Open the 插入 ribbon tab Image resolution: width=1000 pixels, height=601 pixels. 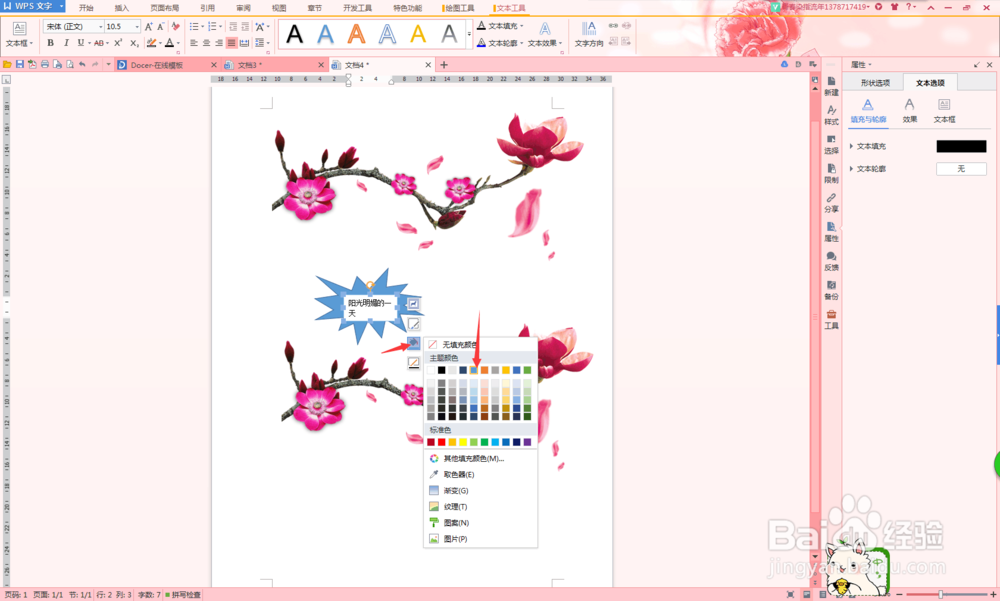[122, 8]
